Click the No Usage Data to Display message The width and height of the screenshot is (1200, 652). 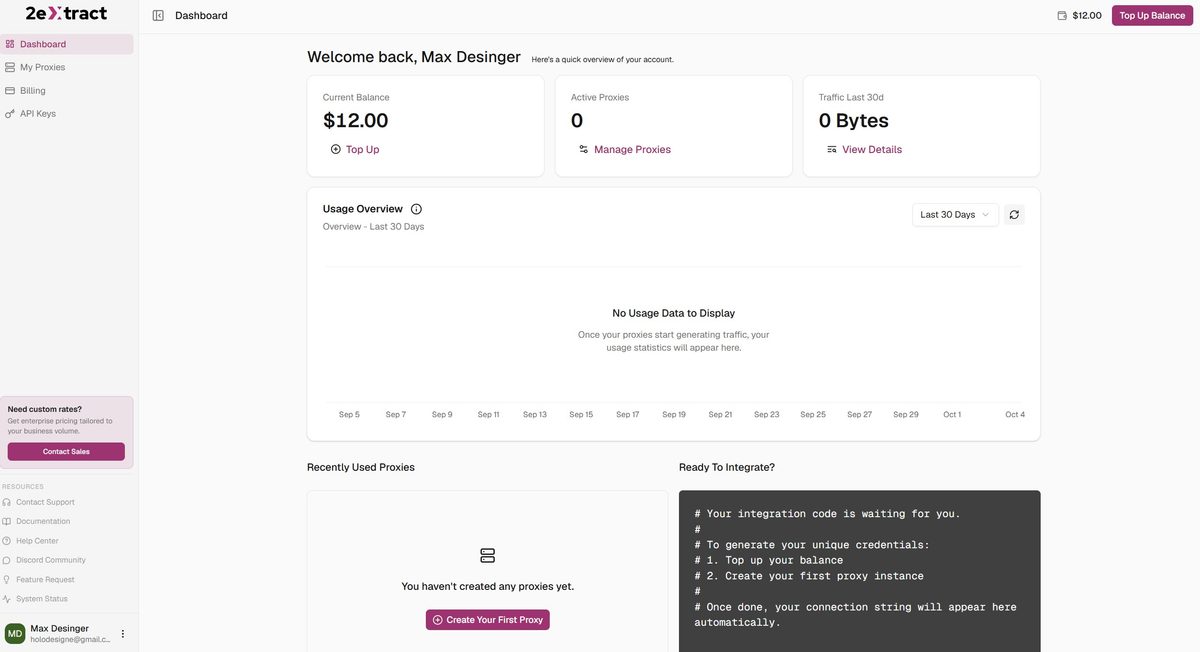tap(674, 313)
